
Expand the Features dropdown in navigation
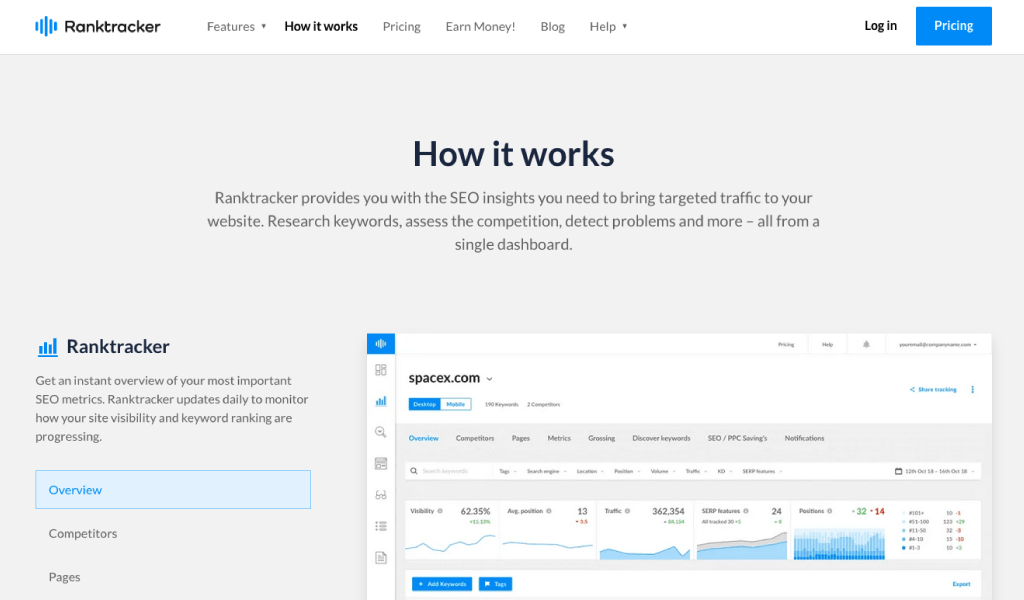[236, 26]
